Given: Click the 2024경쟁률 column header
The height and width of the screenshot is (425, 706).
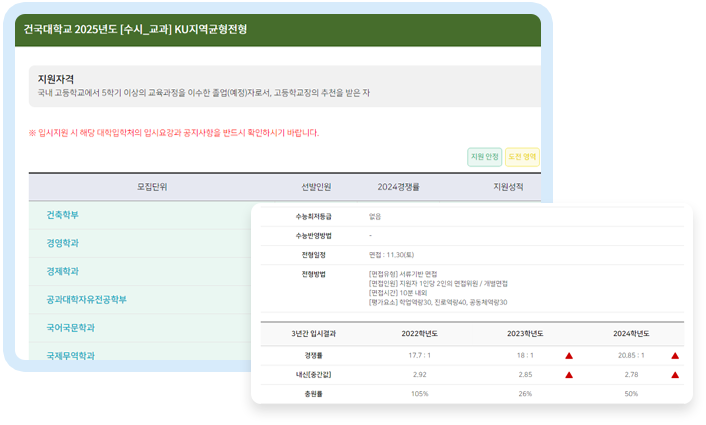Looking at the screenshot, I should point(398,187).
